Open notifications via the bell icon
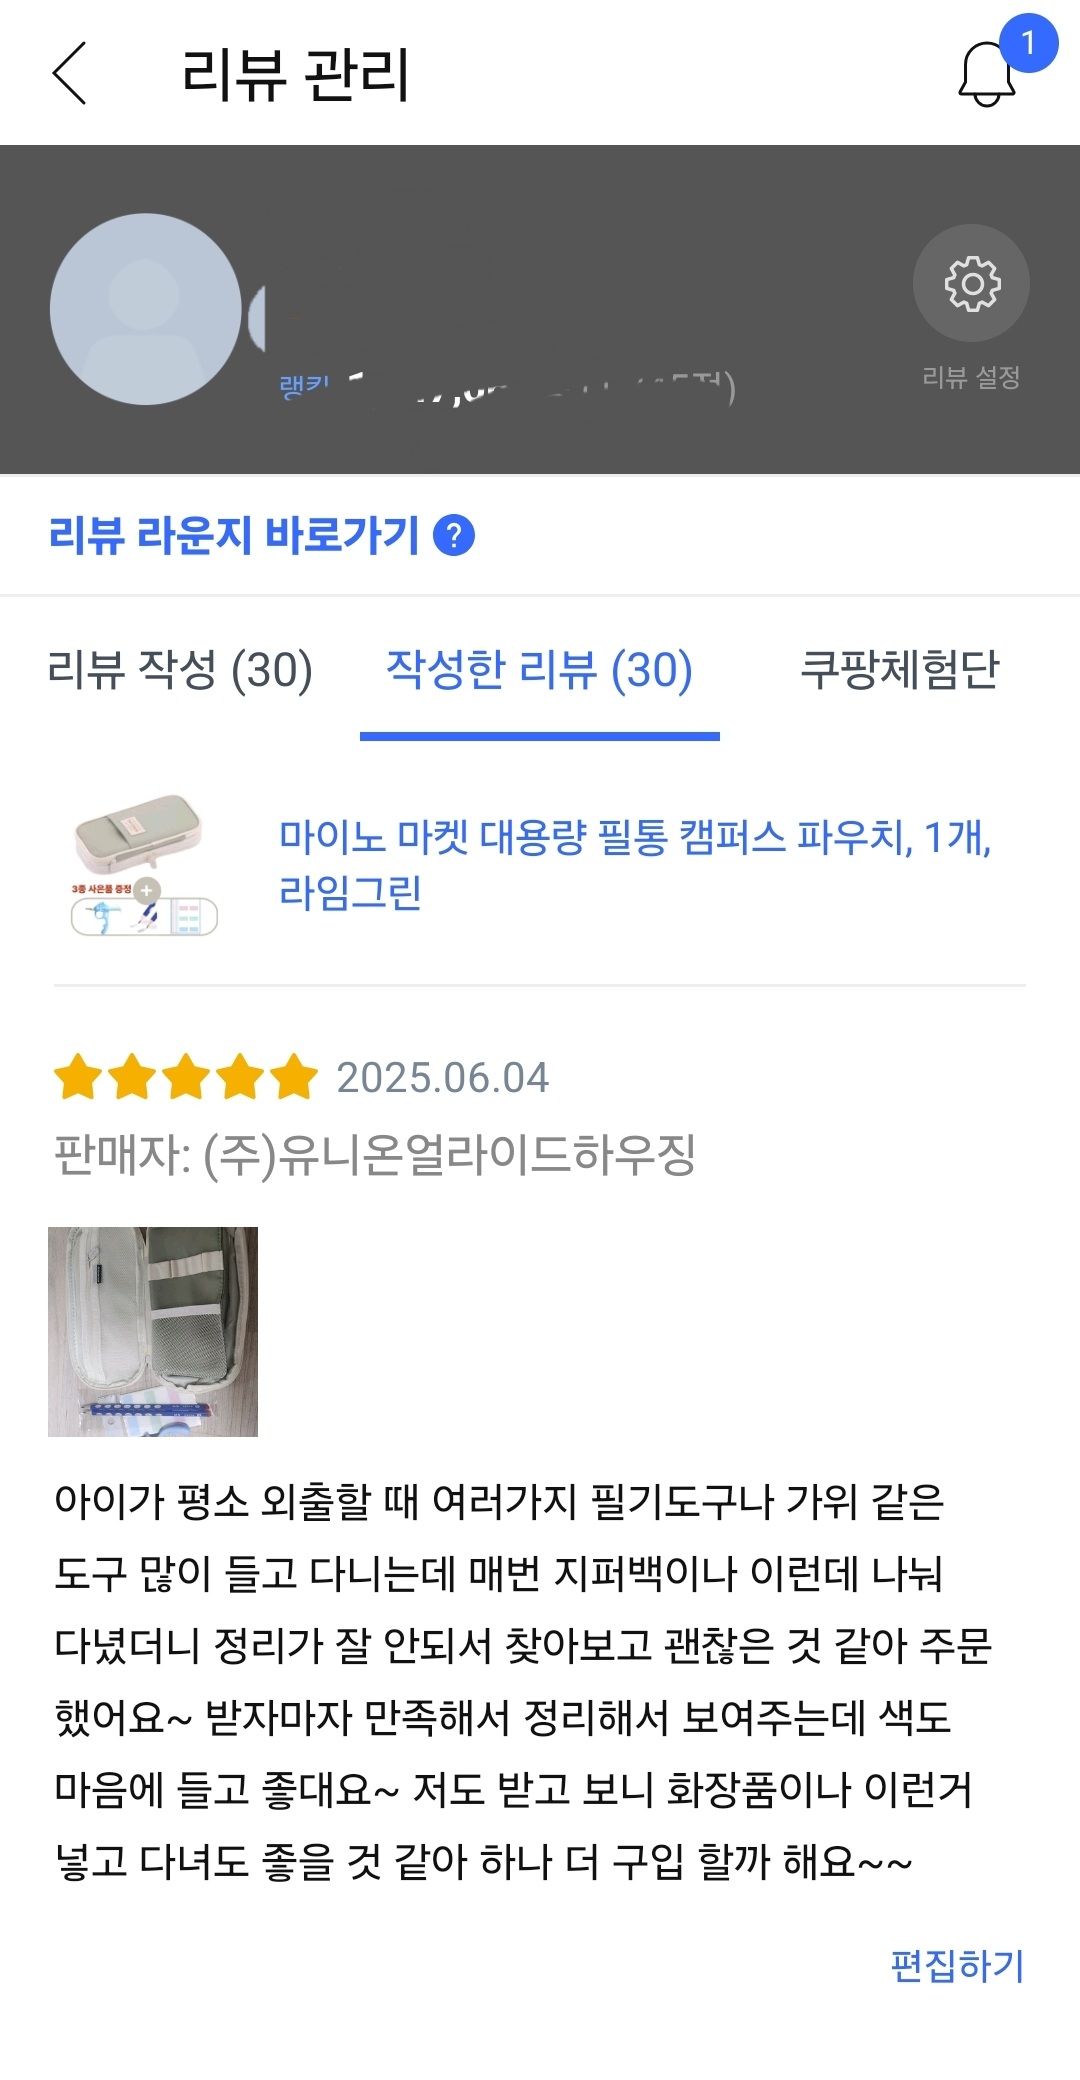Image resolution: width=1080 pixels, height=2080 pixels. pyautogui.click(x=987, y=73)
